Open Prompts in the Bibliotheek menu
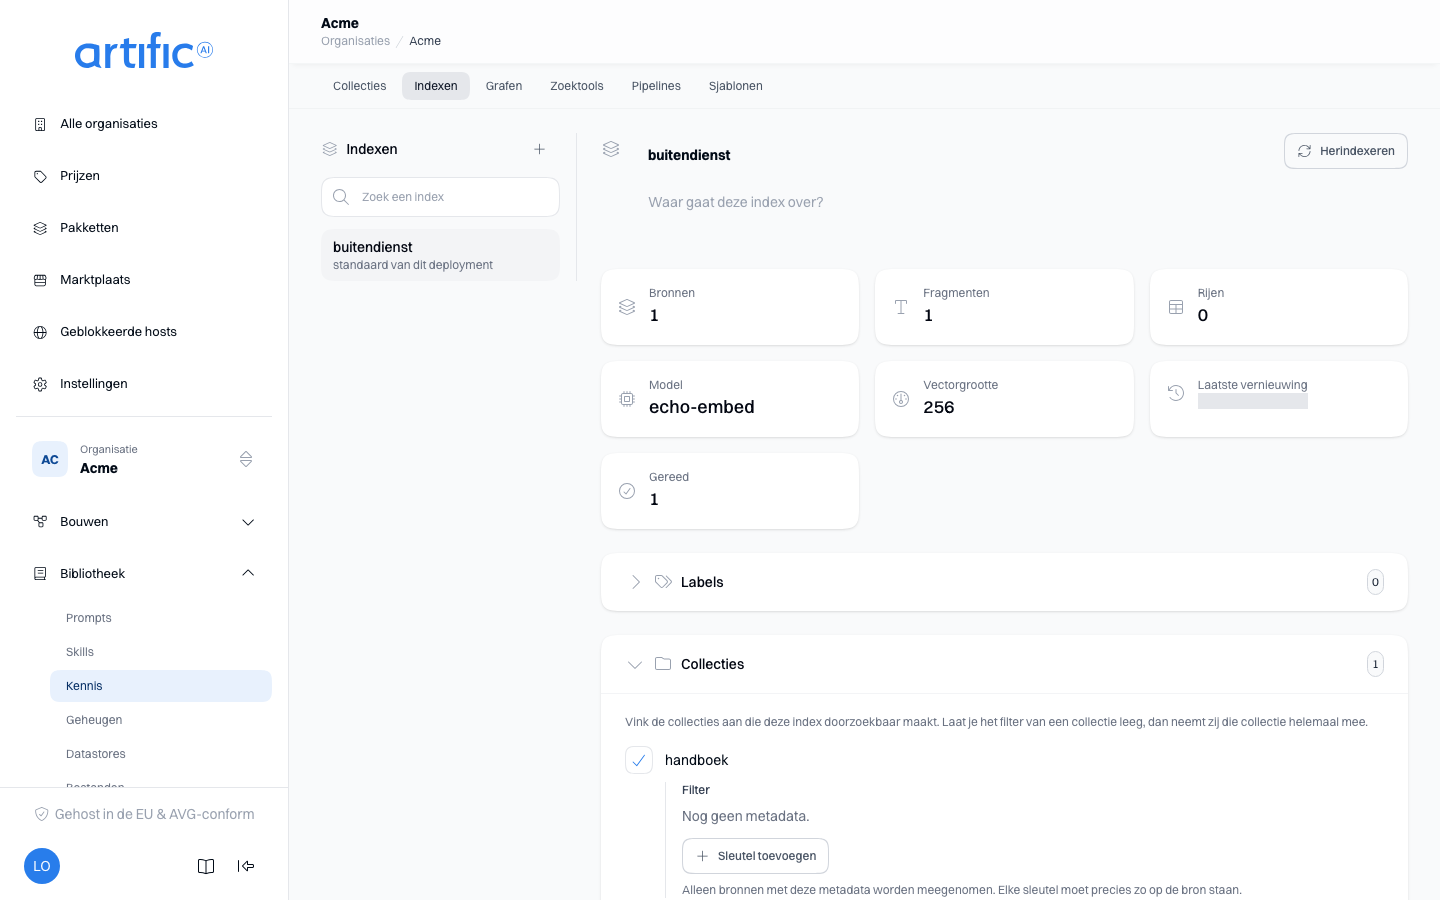This screenshot has height=900, width=1440. [x=161, y=618]
